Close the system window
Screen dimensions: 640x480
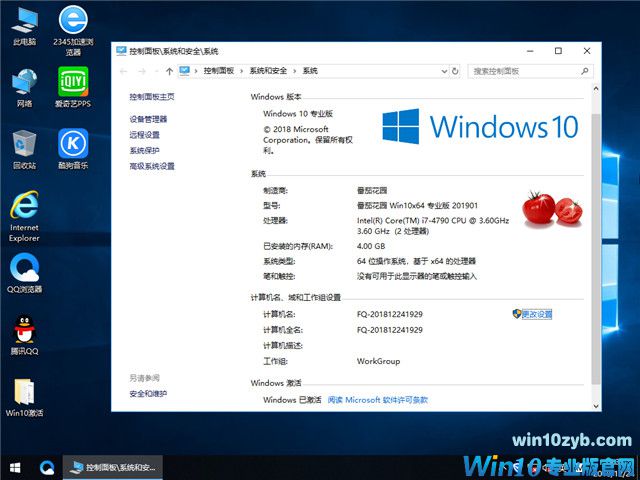587,51
